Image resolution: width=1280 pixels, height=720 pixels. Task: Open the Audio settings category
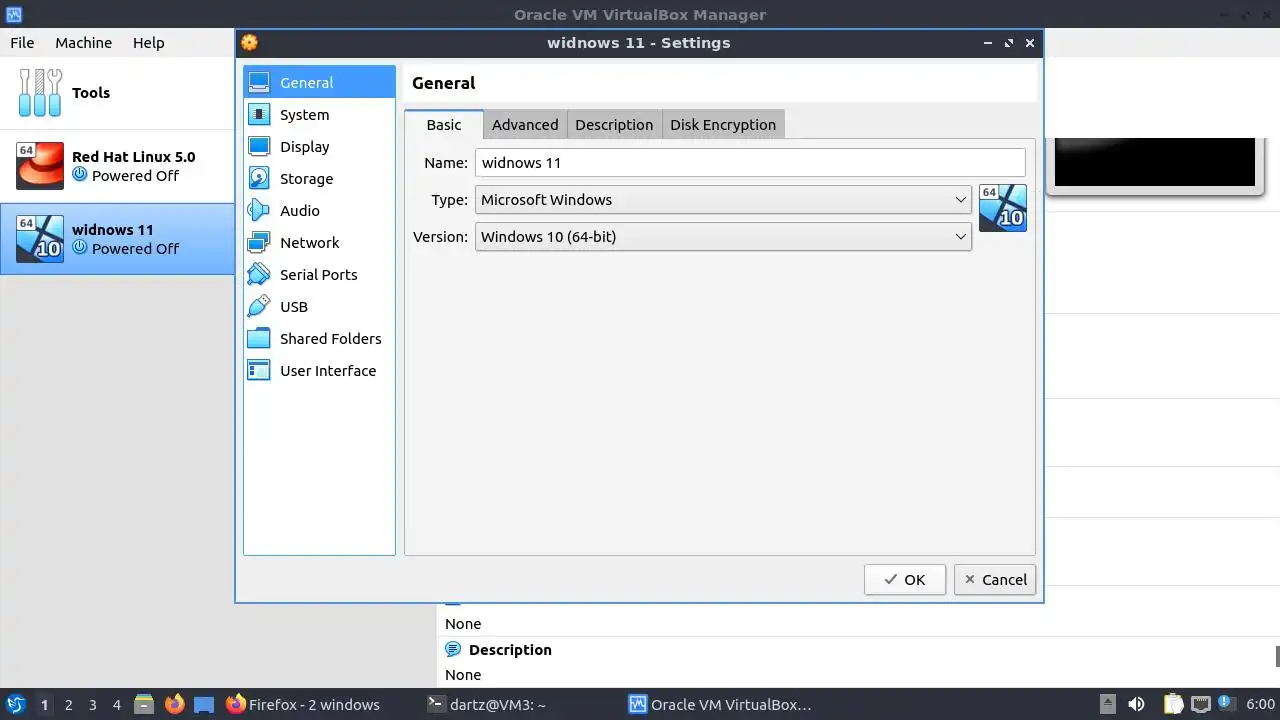point(319,211)
